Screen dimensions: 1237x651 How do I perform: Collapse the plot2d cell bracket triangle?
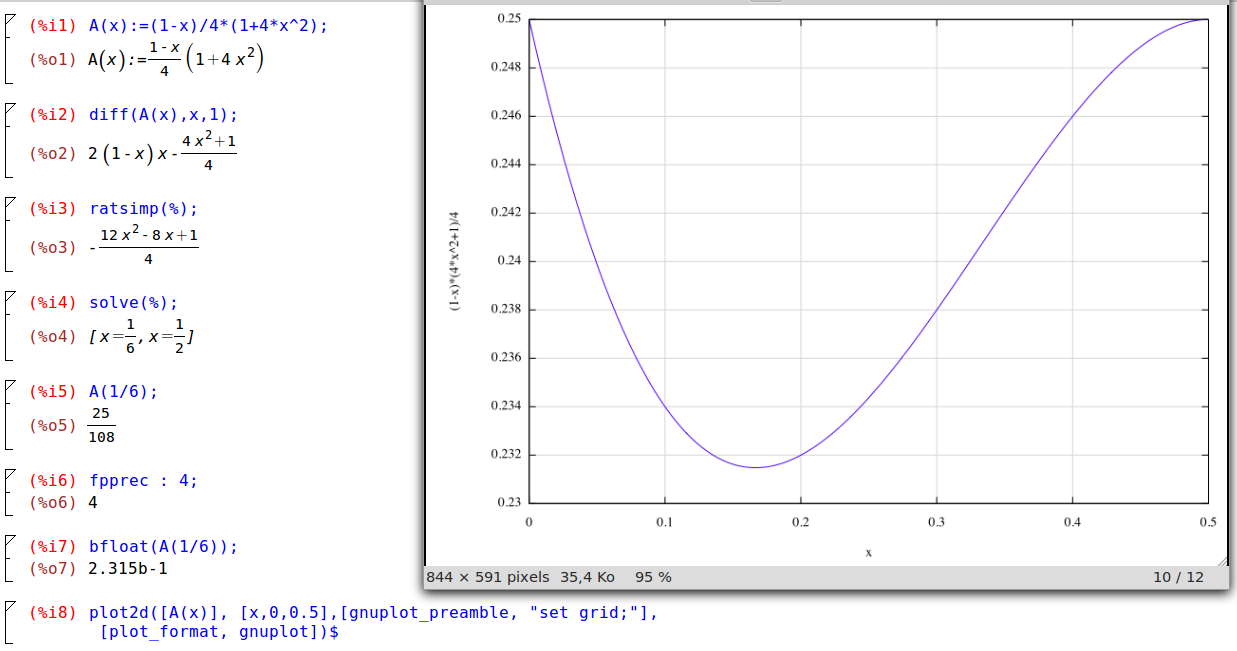[9, 608]
